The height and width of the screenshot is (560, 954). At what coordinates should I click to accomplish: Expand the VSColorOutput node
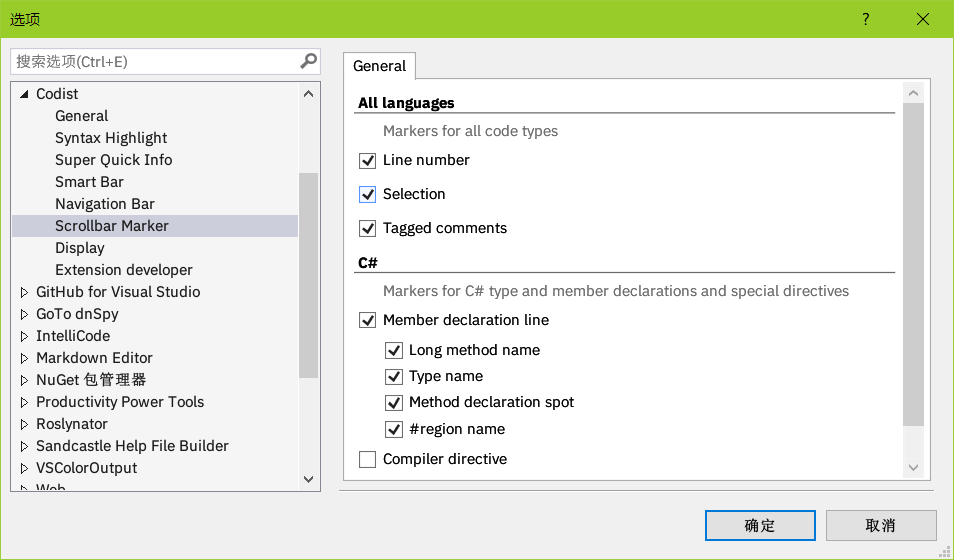(24, 468)
